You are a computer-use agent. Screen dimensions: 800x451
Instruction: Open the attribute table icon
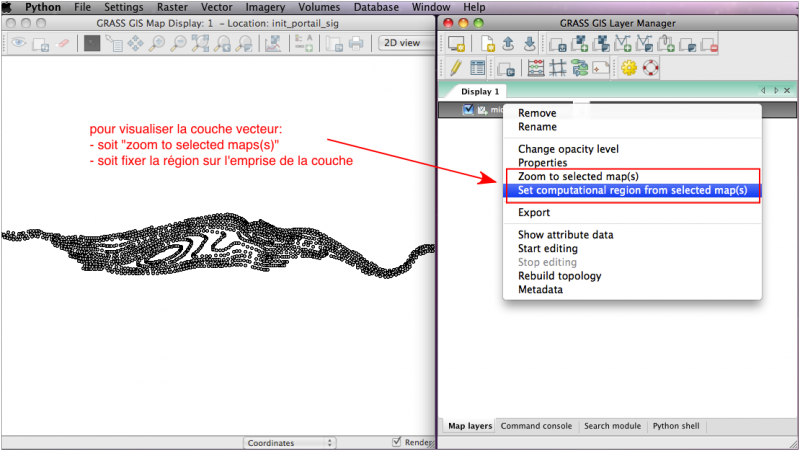pyautogui.click(x=478, y=68)
